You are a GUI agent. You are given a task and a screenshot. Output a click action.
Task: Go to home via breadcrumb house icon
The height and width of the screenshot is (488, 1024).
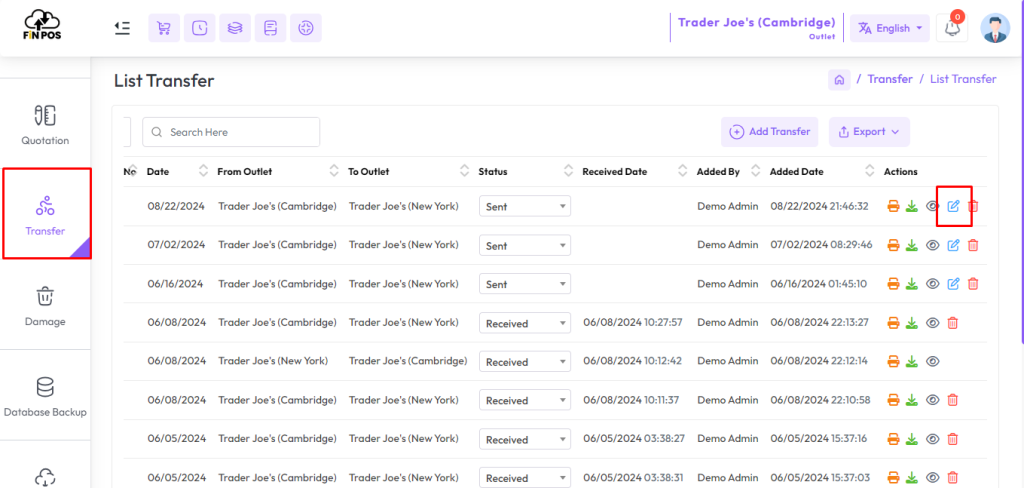pyautogui.click(x=839, y=80)
